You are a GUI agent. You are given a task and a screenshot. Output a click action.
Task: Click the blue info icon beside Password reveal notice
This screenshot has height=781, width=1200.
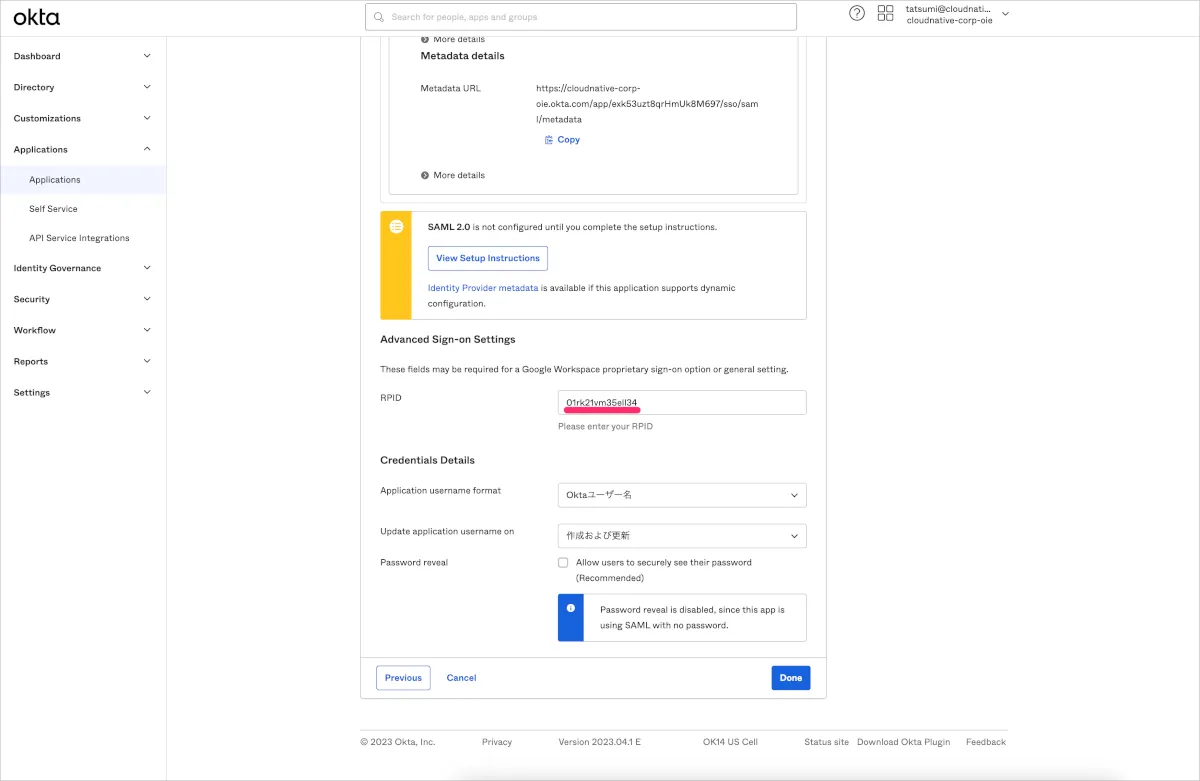(571, 608)
